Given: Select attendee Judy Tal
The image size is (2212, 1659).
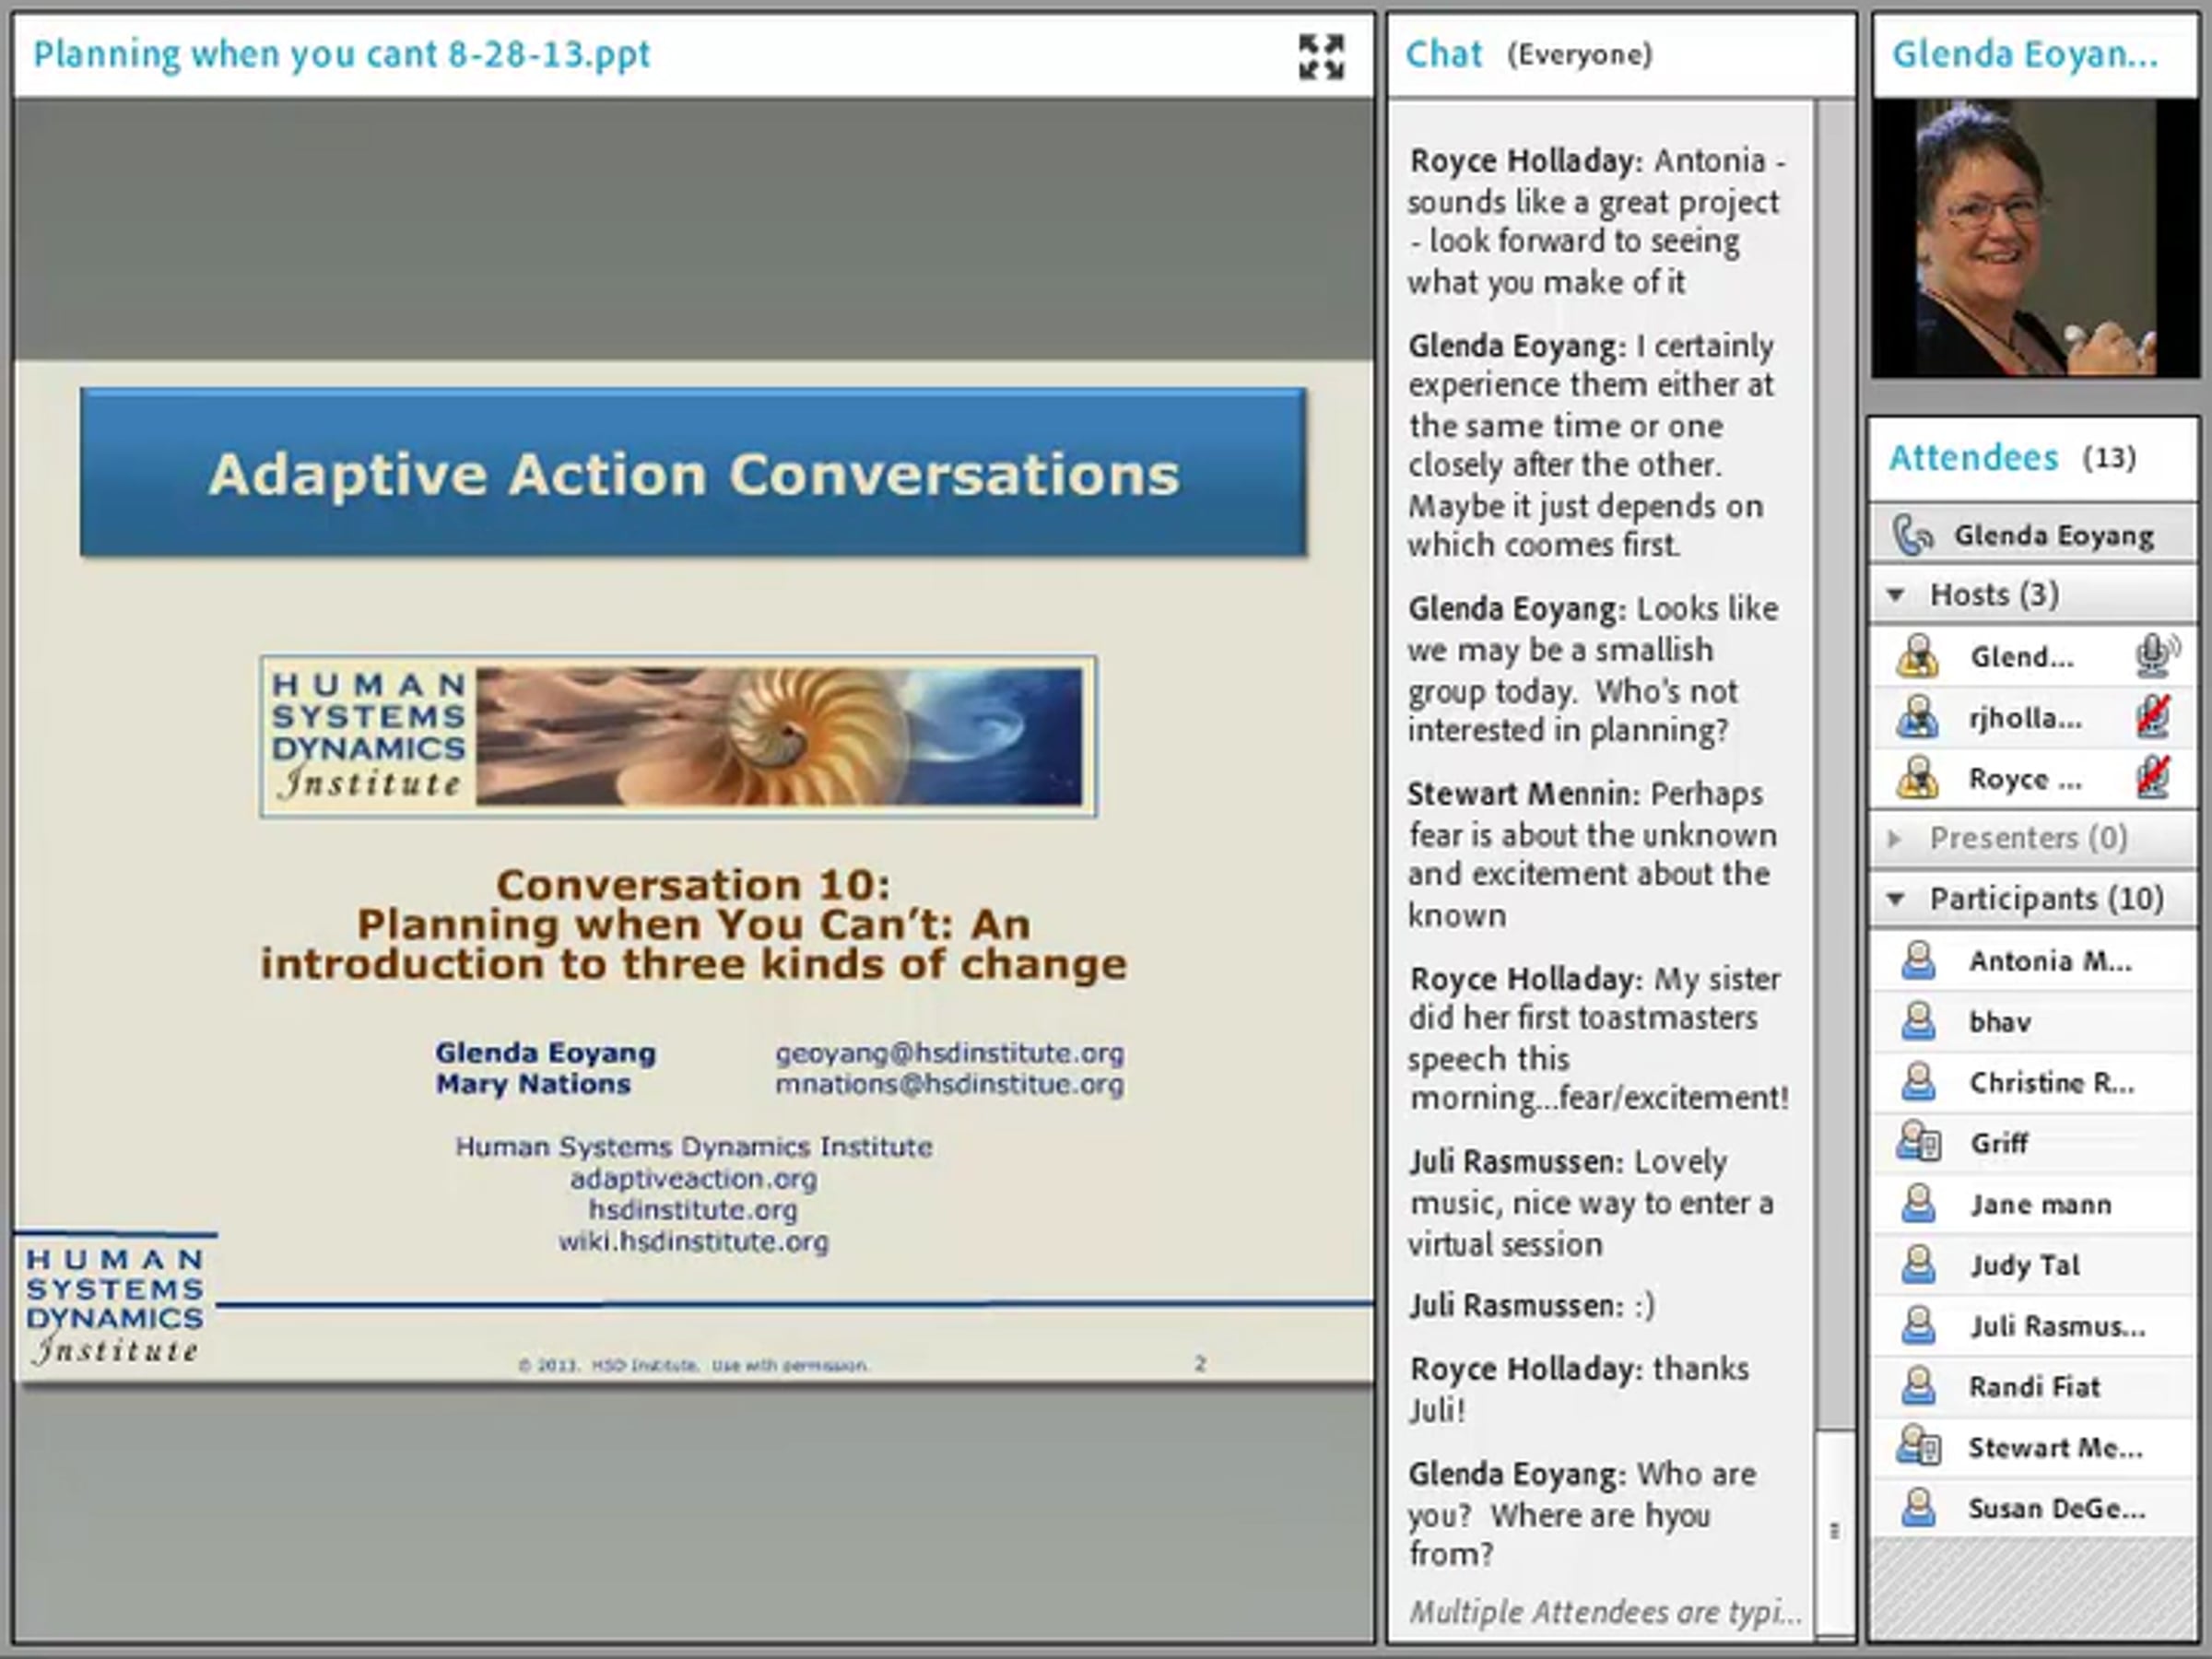Looking at the screenshot, I should coord(2033,1266).
